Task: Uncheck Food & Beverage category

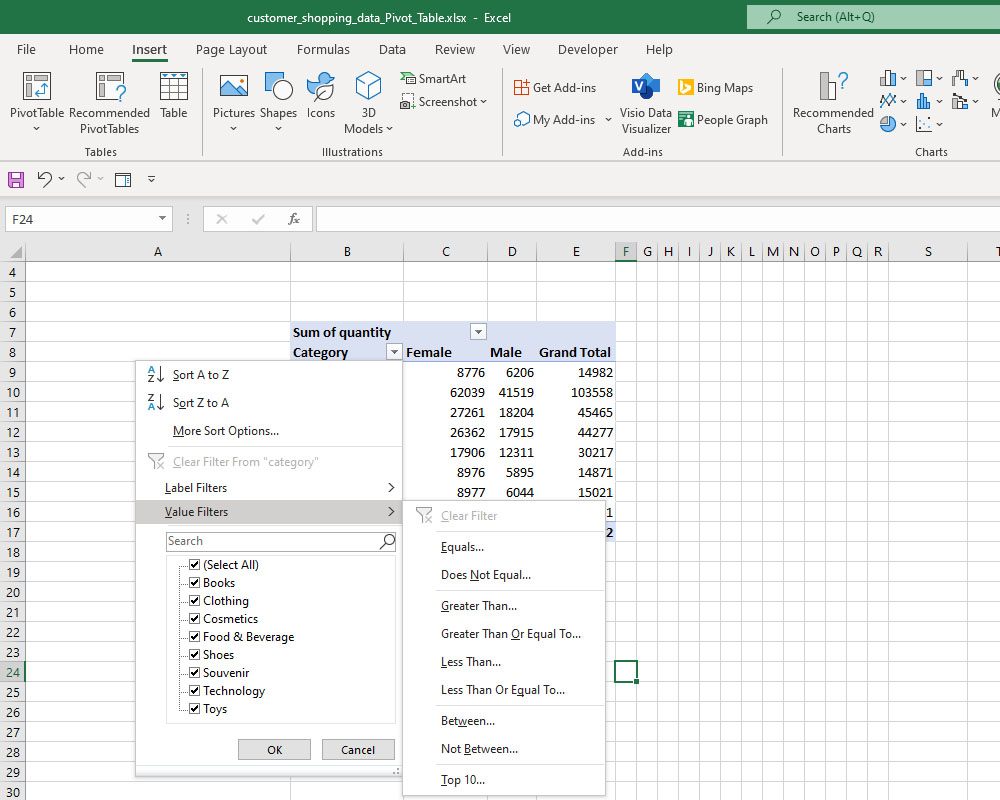Action: [x=195, y=636]
